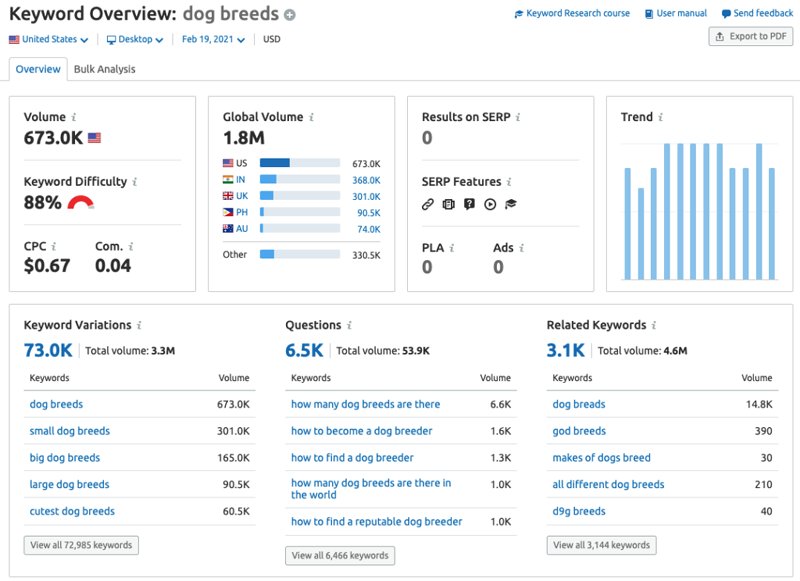The width and height of the screenshot is (800, 581).
Task: Click the Volume info icon
Action: click(x=74, y=117)
